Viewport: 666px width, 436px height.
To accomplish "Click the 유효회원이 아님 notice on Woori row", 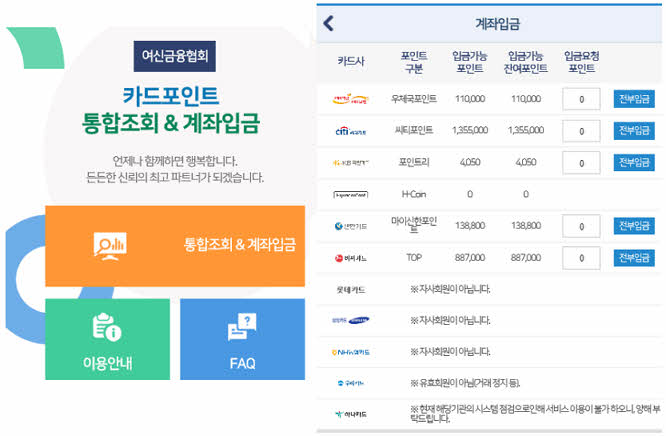I will (x=465, y=383).
